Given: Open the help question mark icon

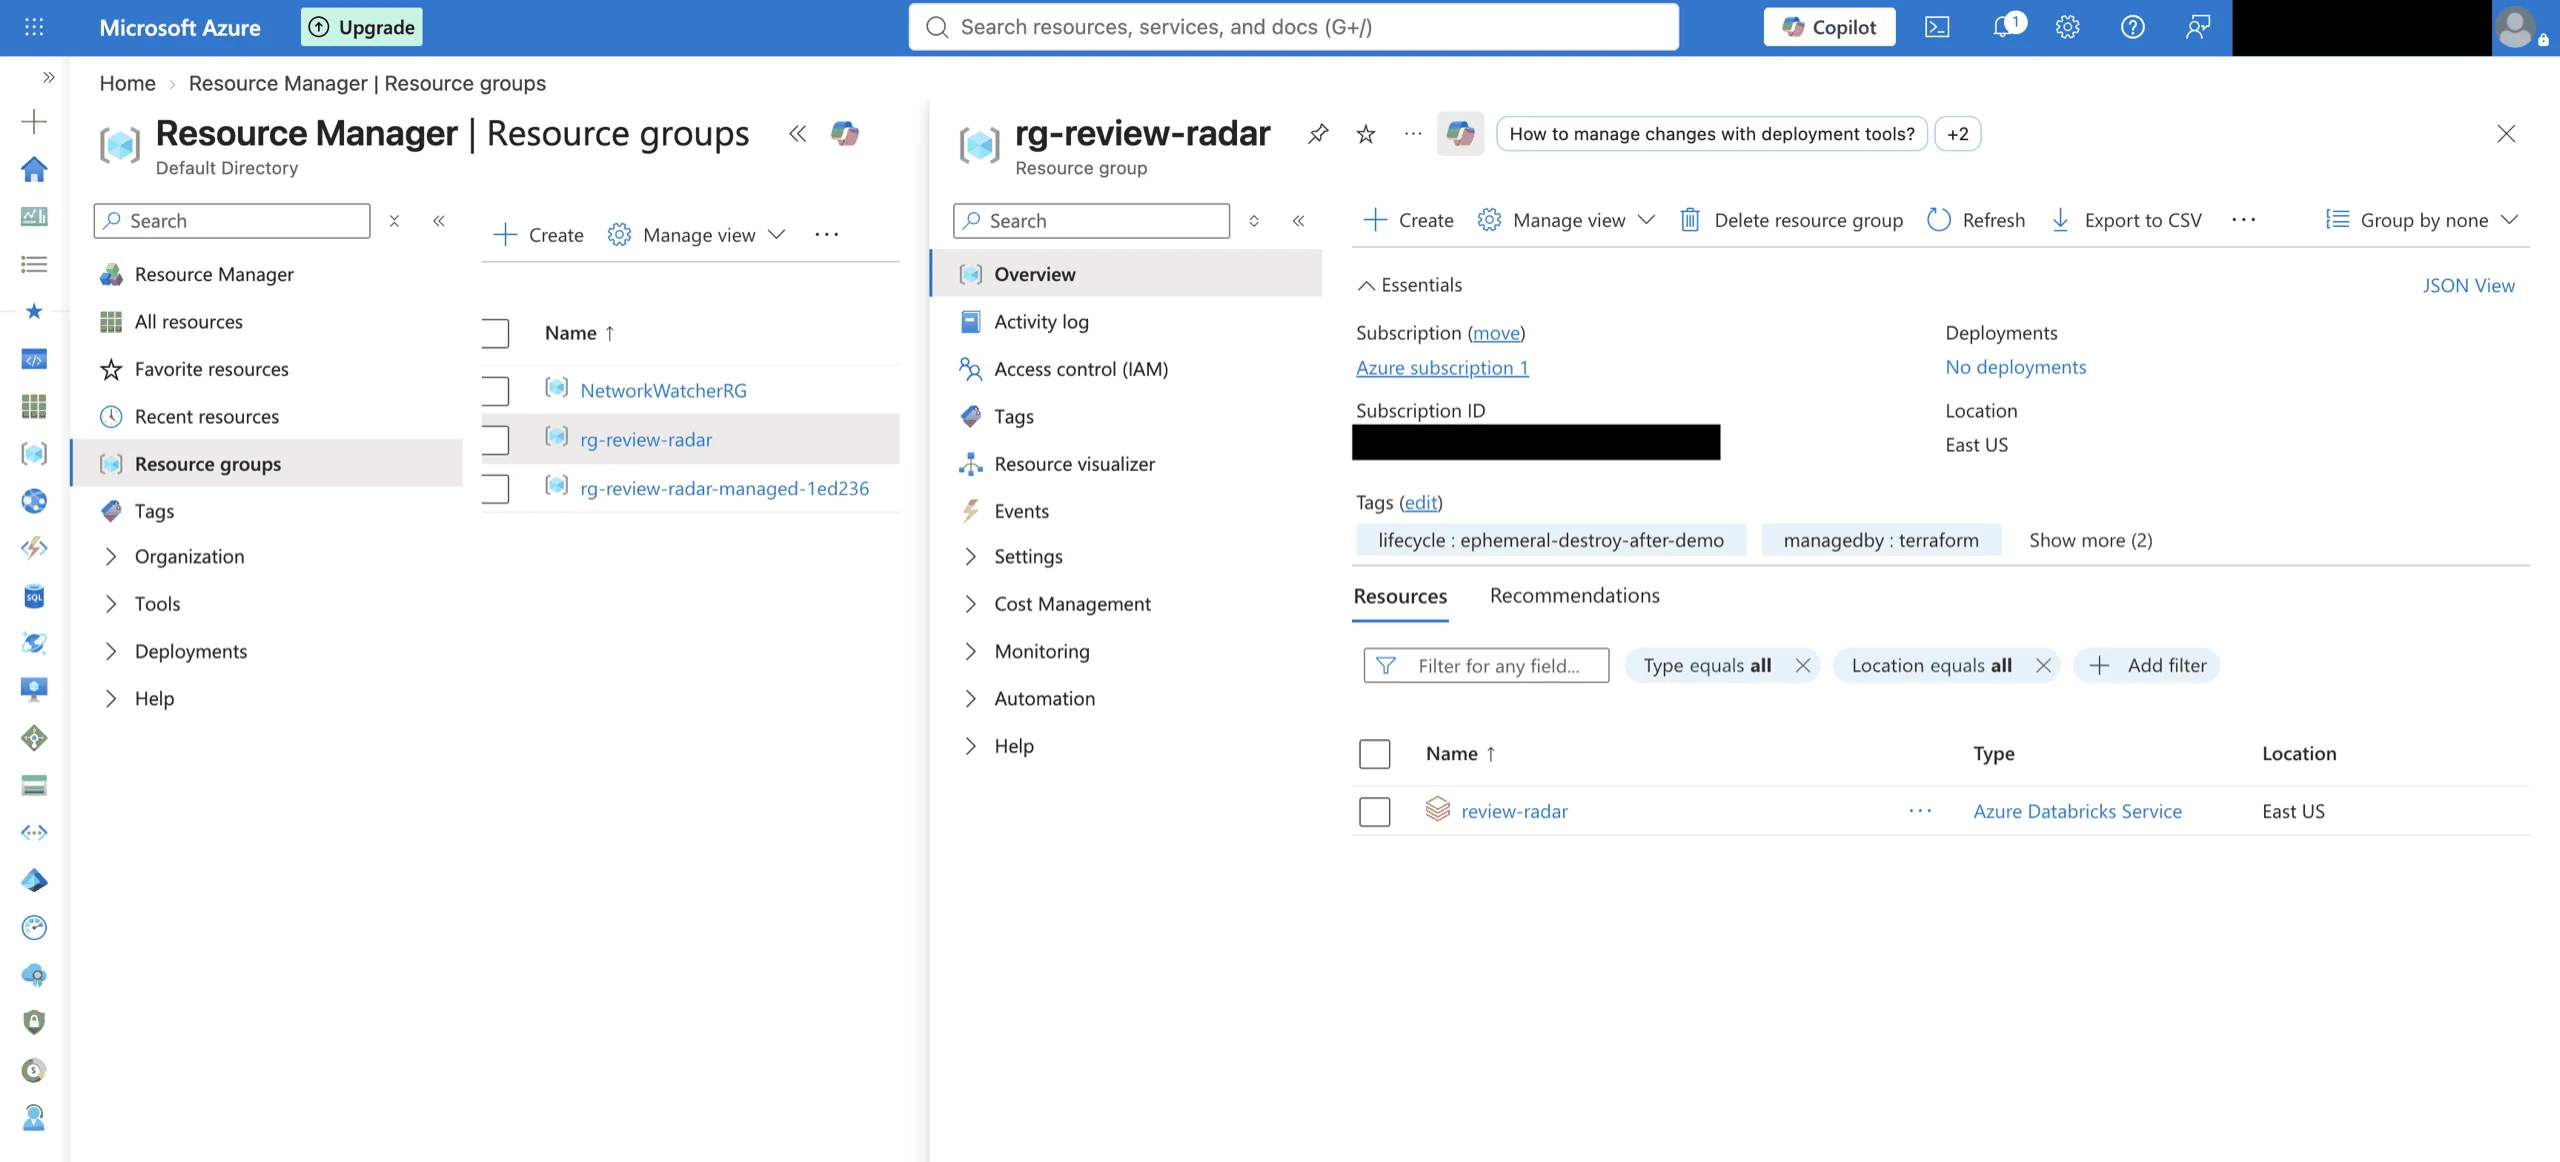Looking at the screenshot, I should pos(2132,27).
